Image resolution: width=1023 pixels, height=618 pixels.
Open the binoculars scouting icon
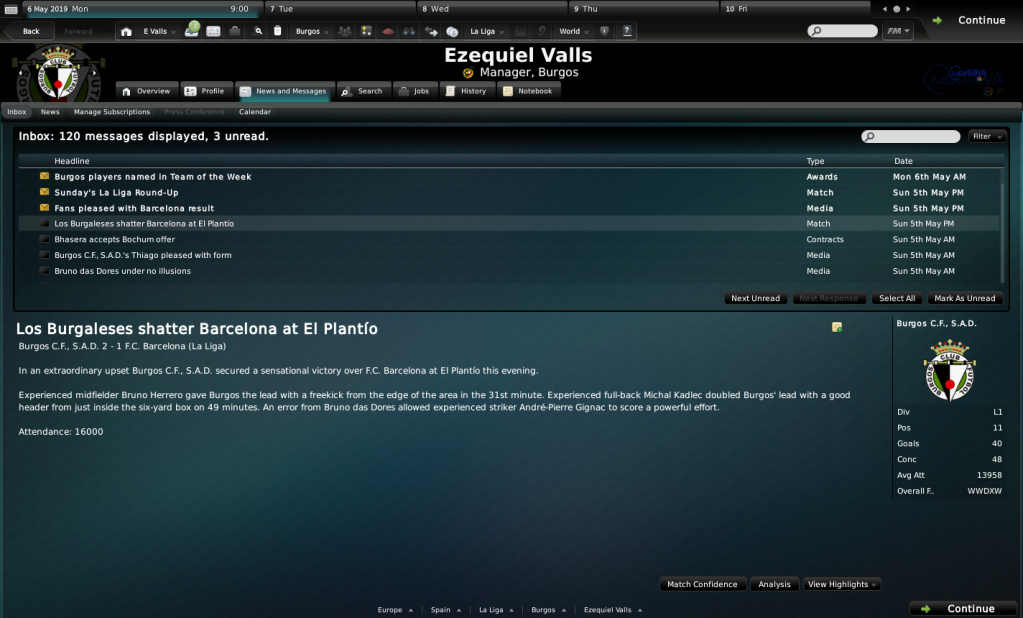(x=409, y=31)
